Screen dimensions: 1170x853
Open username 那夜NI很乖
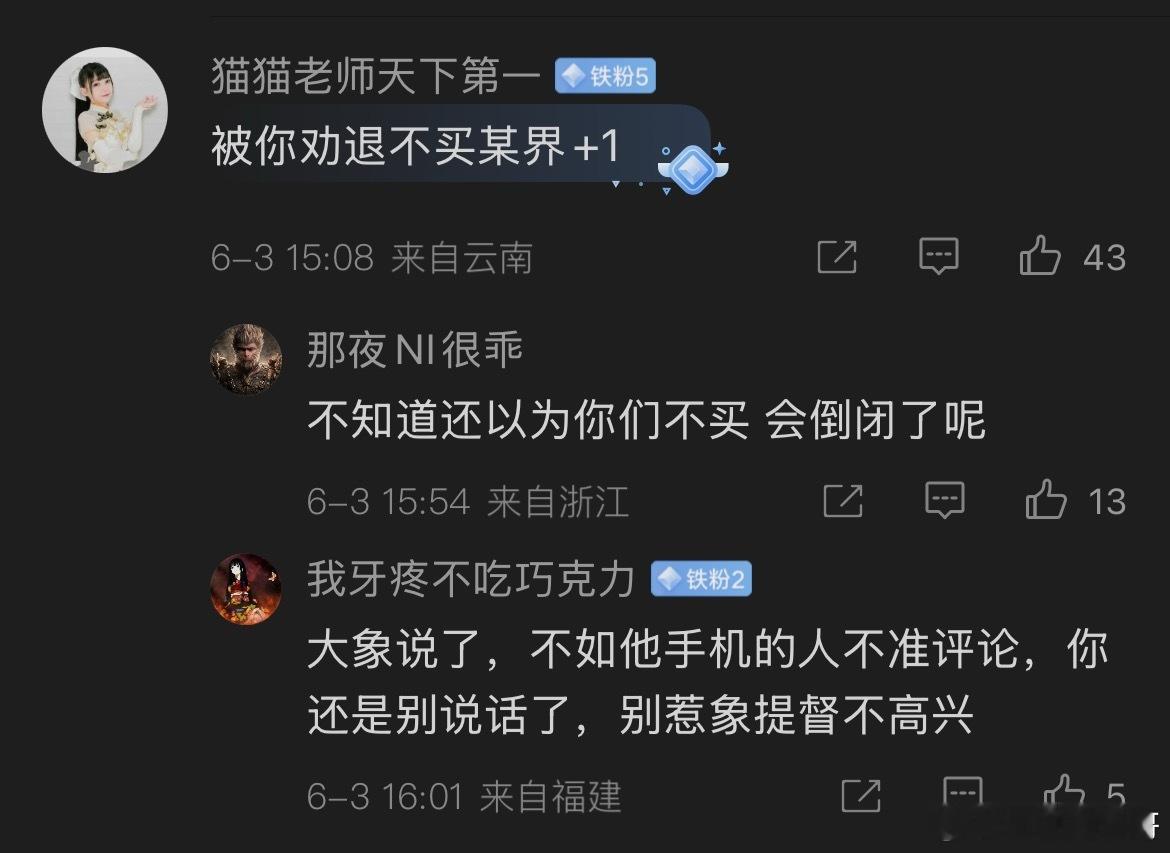click(x=415, y=349)
